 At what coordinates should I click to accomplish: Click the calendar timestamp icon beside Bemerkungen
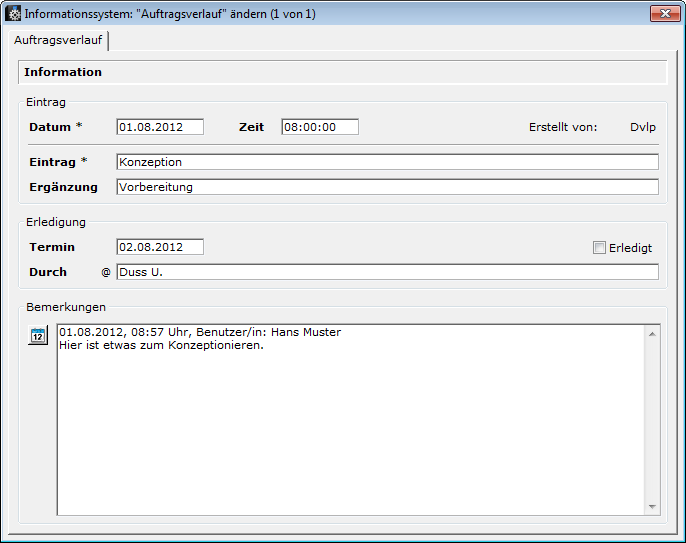click(37, 336)
